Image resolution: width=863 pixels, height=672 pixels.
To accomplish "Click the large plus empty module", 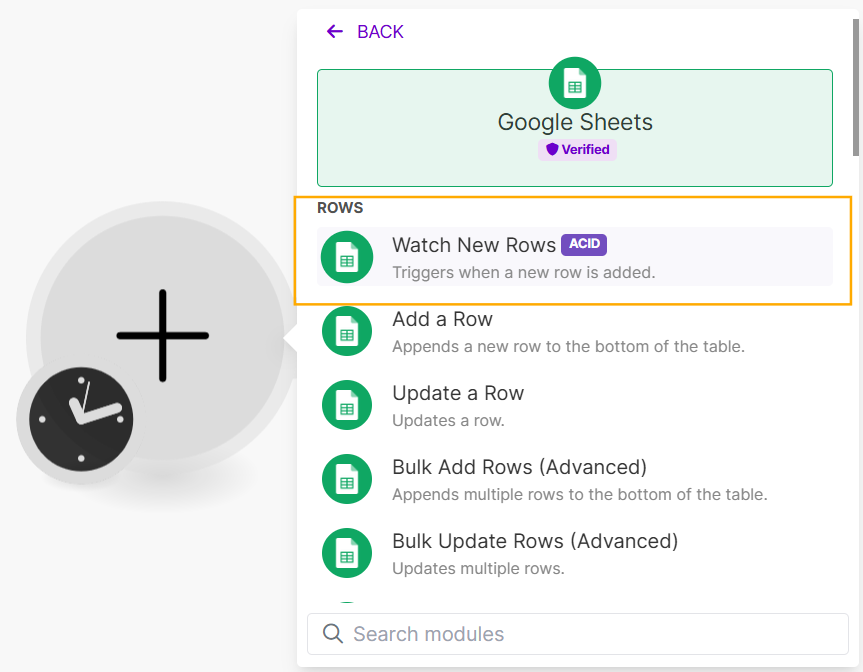I will point(163,335).
